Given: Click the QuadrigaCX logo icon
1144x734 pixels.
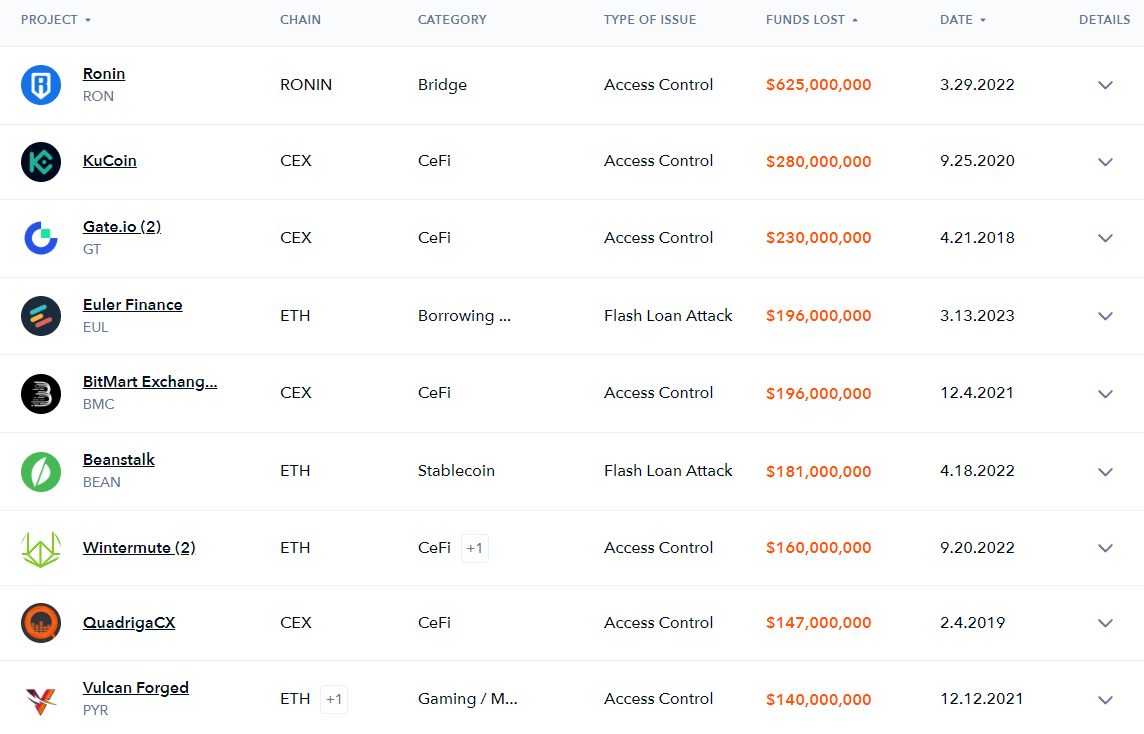Looking at the screenshot, I should point(41,623).
